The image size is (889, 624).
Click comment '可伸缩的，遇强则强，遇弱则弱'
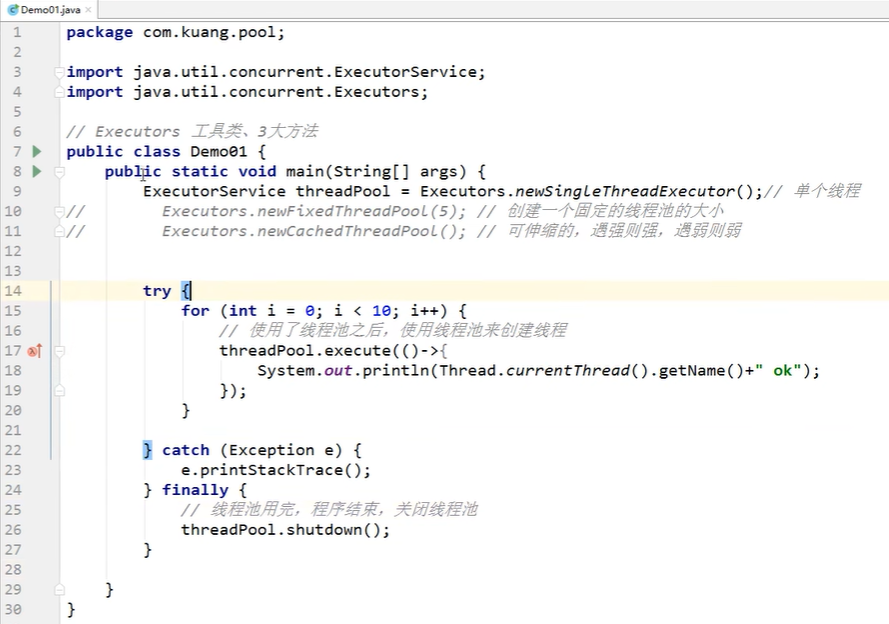click(624, 231)
